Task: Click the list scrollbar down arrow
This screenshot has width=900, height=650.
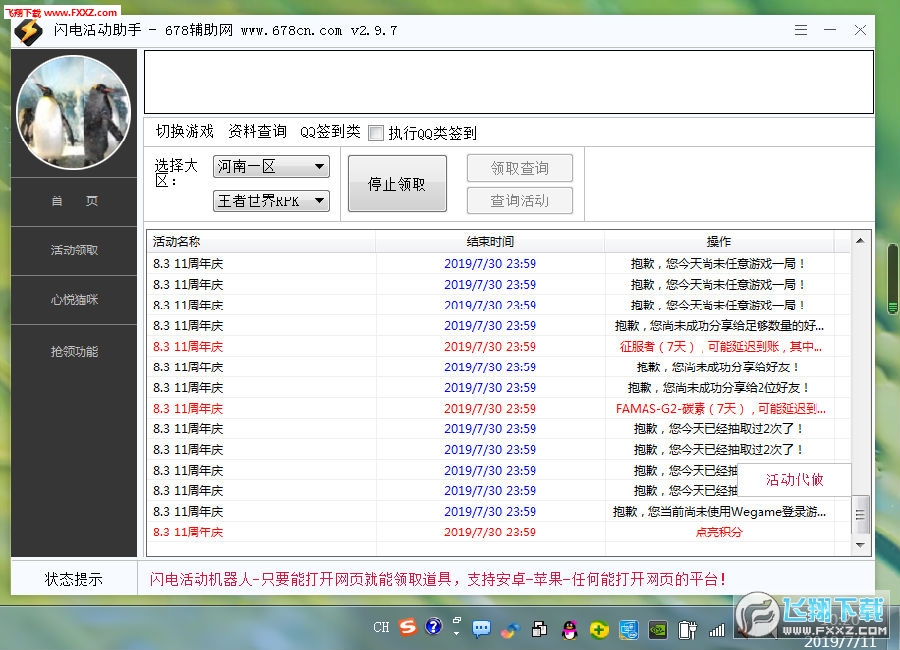Action: coord(860,545)
